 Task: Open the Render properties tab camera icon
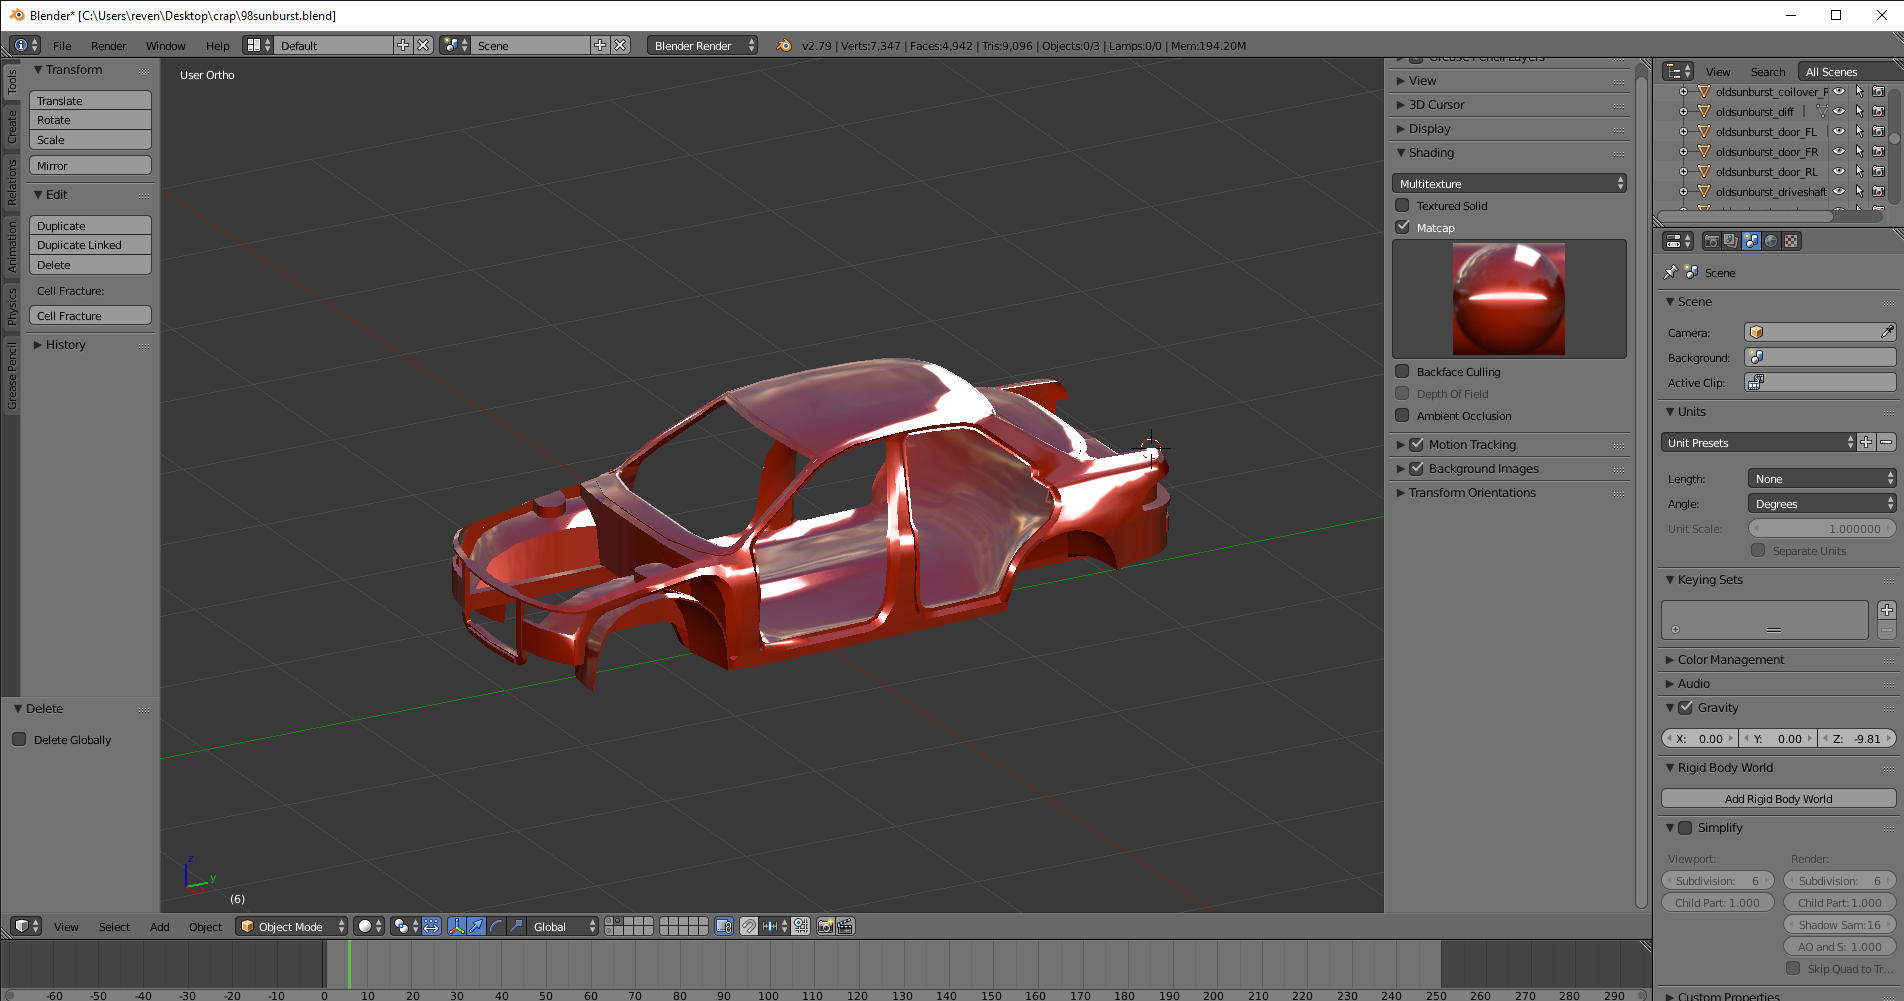coord(1711,241)
